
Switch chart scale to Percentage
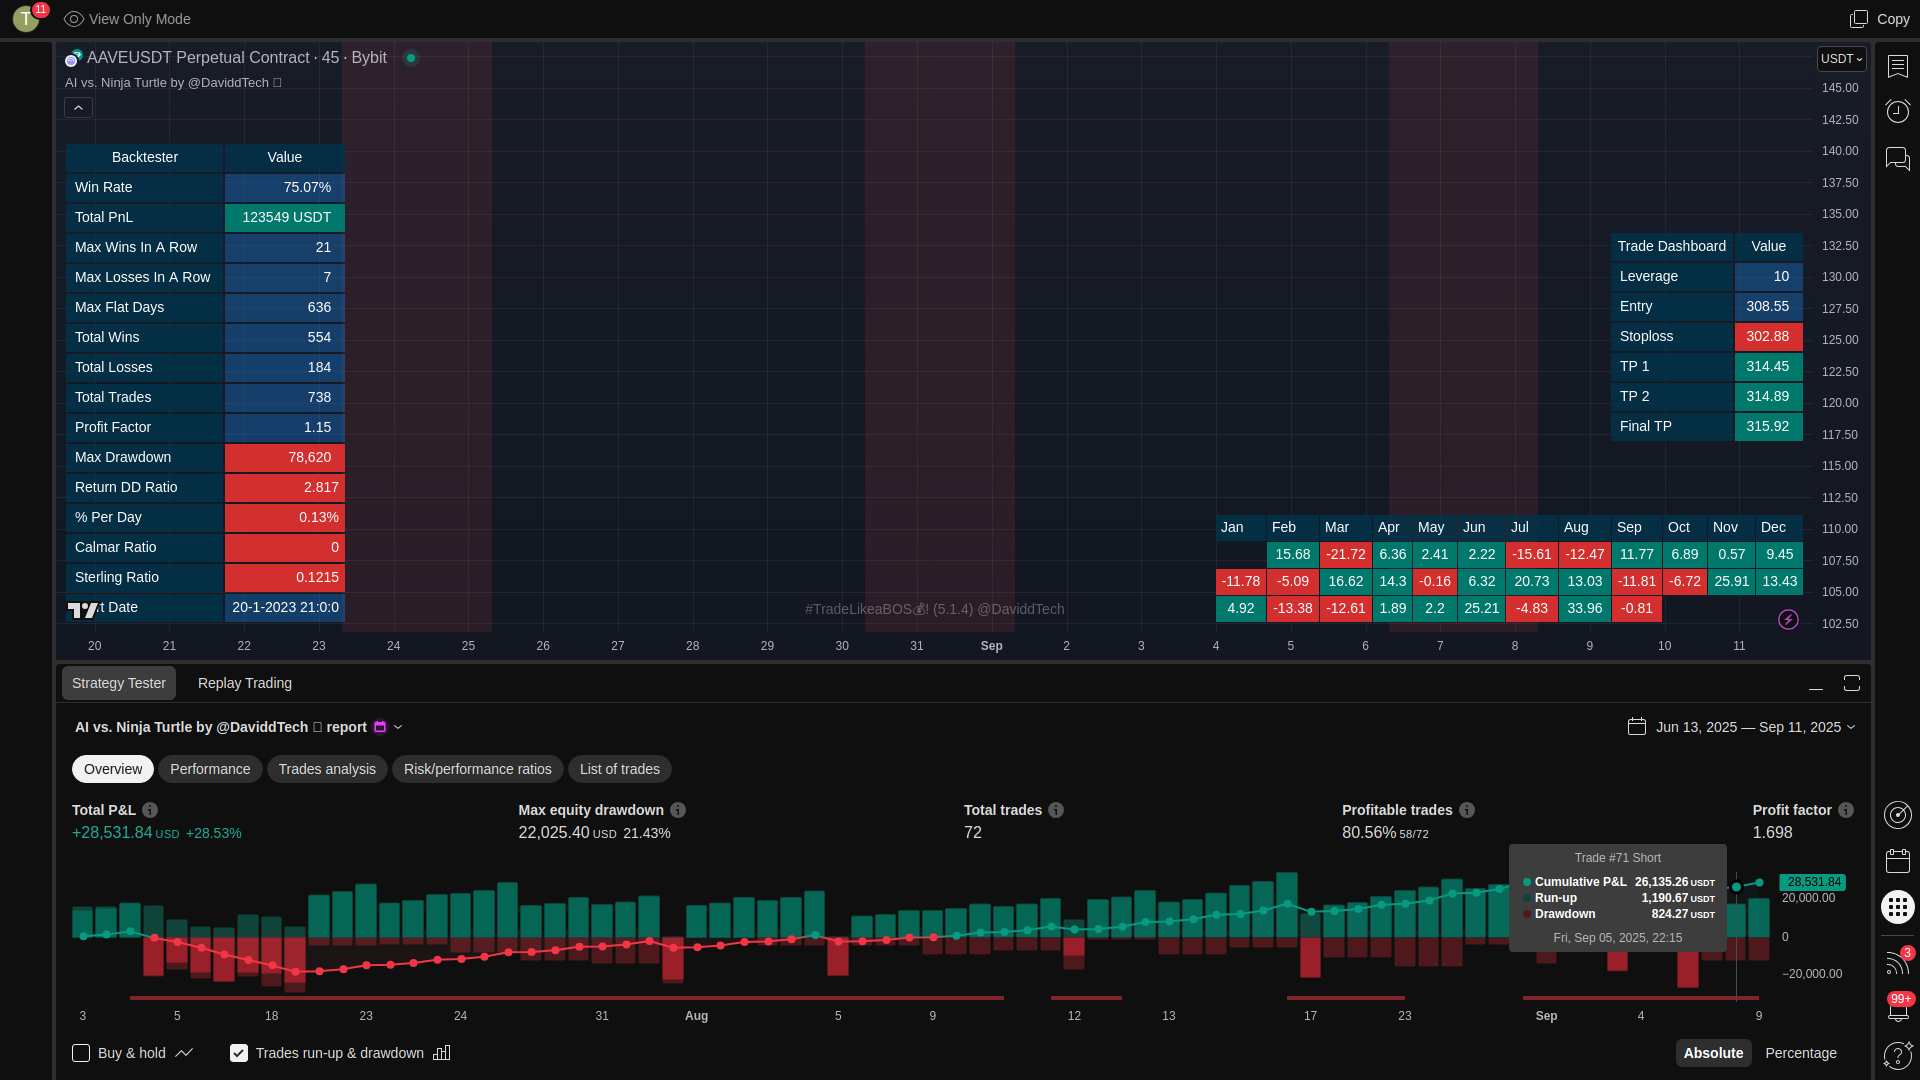tap(1800, 1053)
